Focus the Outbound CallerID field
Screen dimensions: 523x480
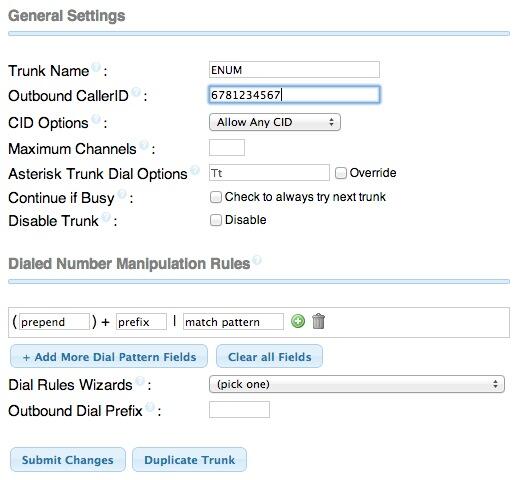click(294, 95)
